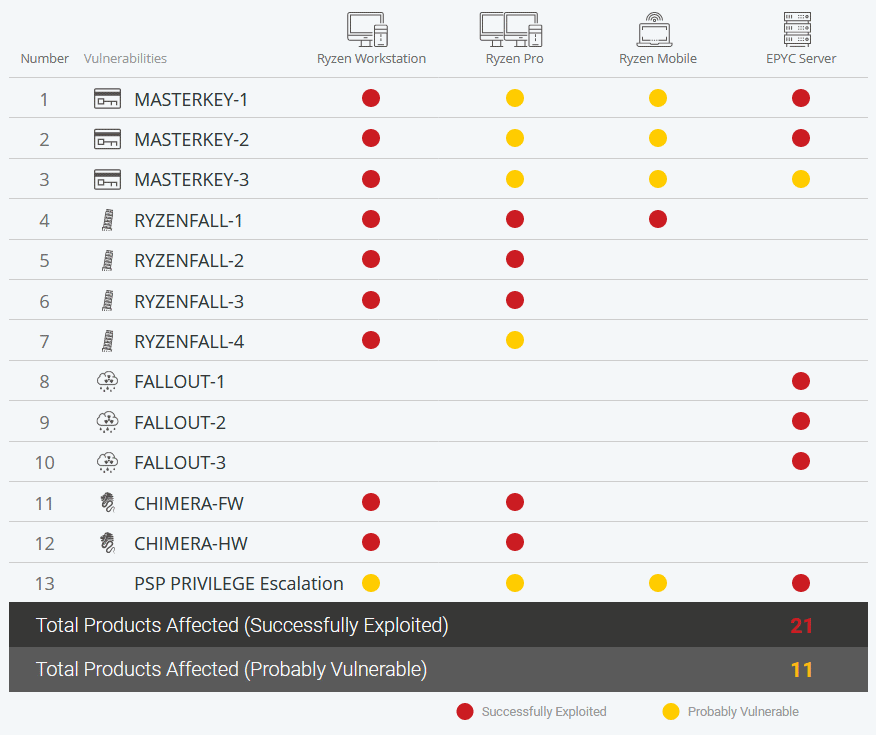Click the MASTERKEY-3 key icon

pyautogui.click(x=107, y=179)
